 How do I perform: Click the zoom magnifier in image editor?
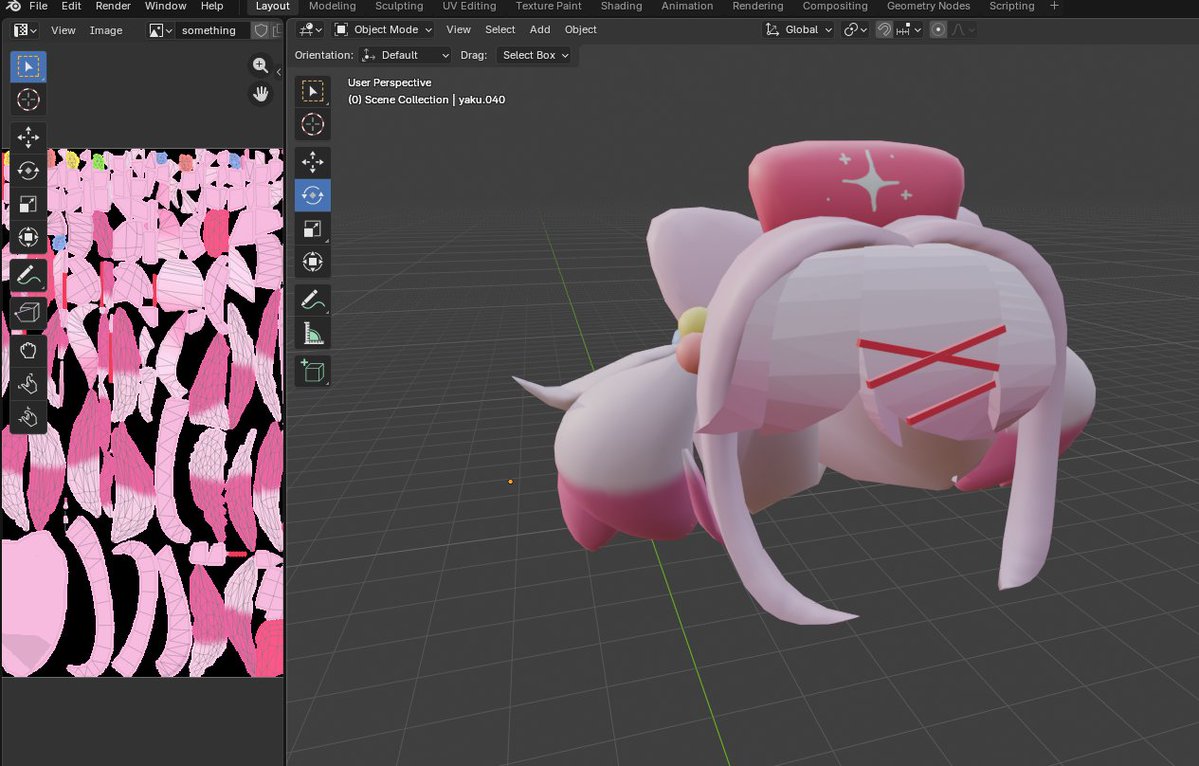(261, 65)
